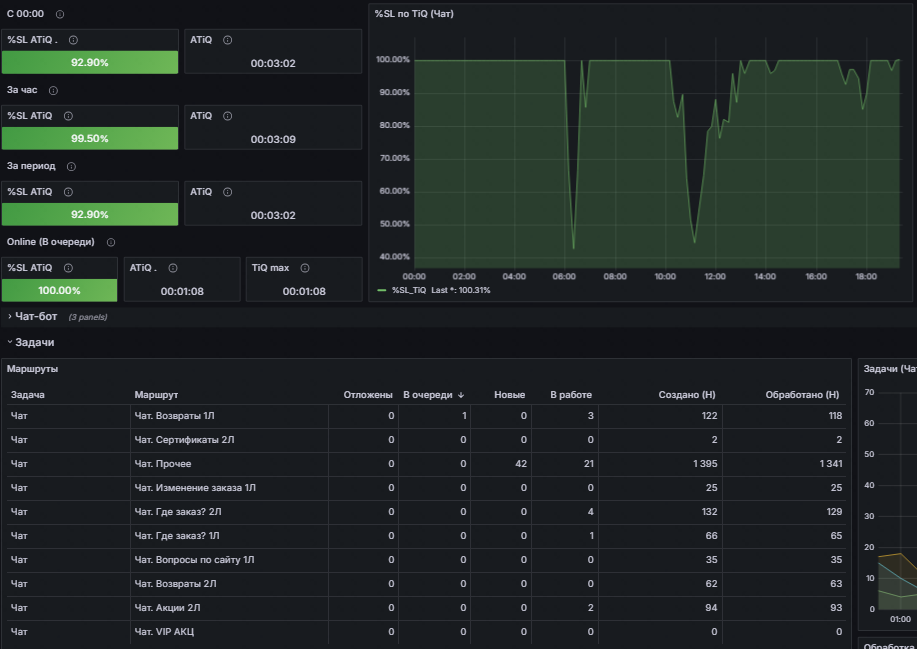Screen dimensions: 917x649
Task: Click info icon on 'ATiQ .' online panel
Action: [x=173, y=268]
